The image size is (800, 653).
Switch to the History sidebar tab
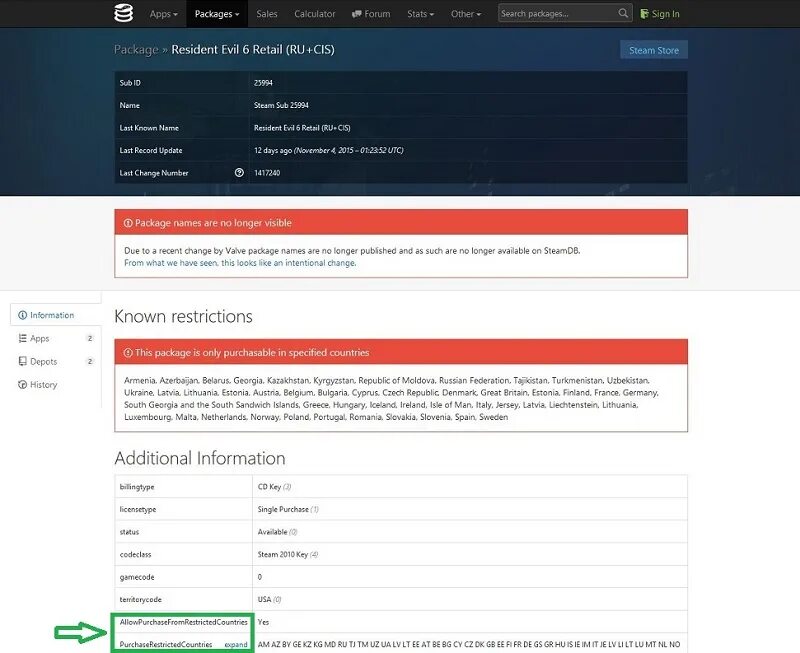pyautogui.click(x=42, y=384)
